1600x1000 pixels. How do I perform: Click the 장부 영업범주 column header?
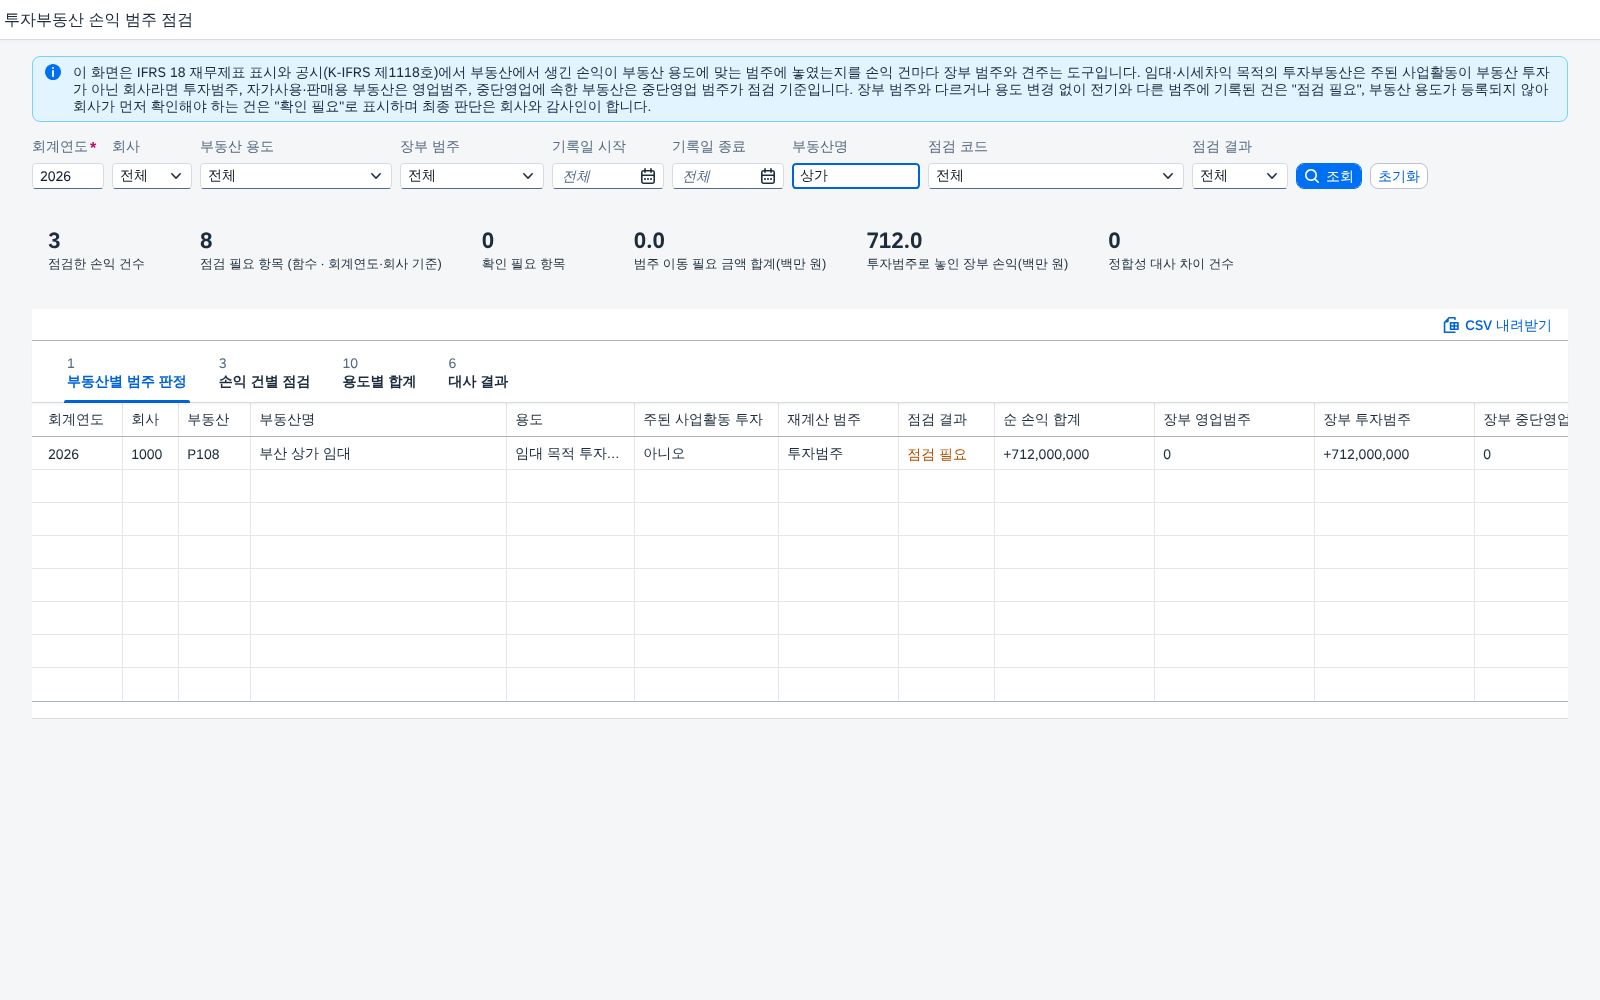point(1234,420)
